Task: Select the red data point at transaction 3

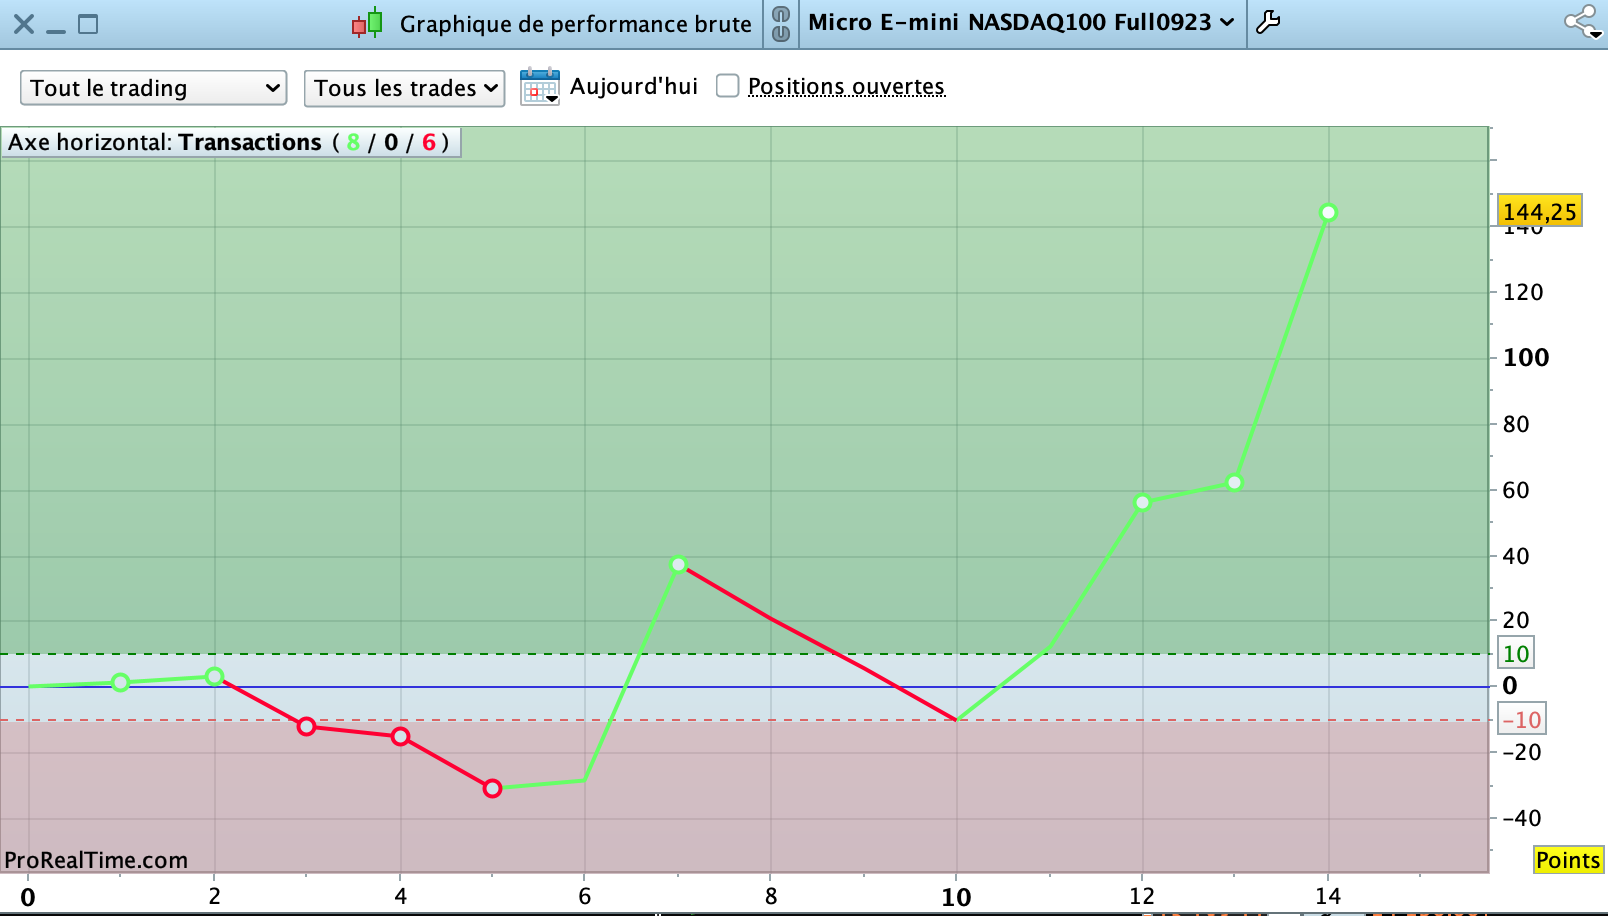Action: click(307, 726)
